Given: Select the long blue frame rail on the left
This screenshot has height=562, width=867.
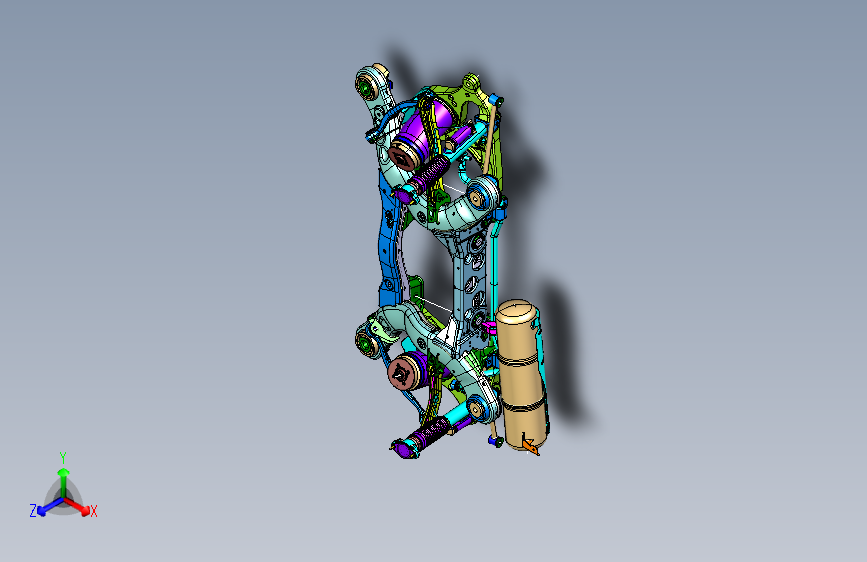Looking at the screenshot, I should point(388,239).
